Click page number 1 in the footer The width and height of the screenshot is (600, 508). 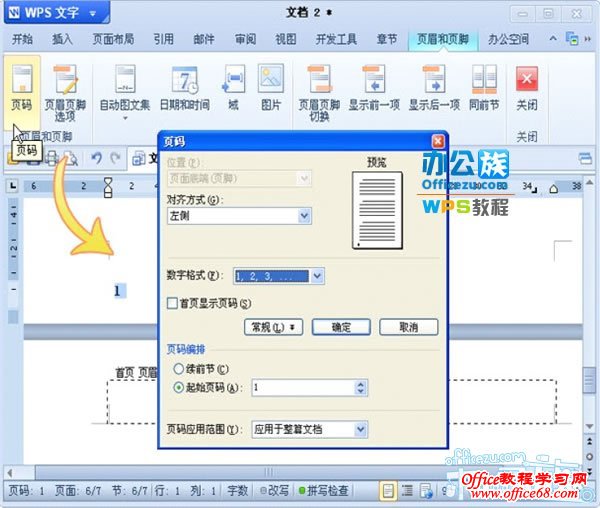click(117, 291)
